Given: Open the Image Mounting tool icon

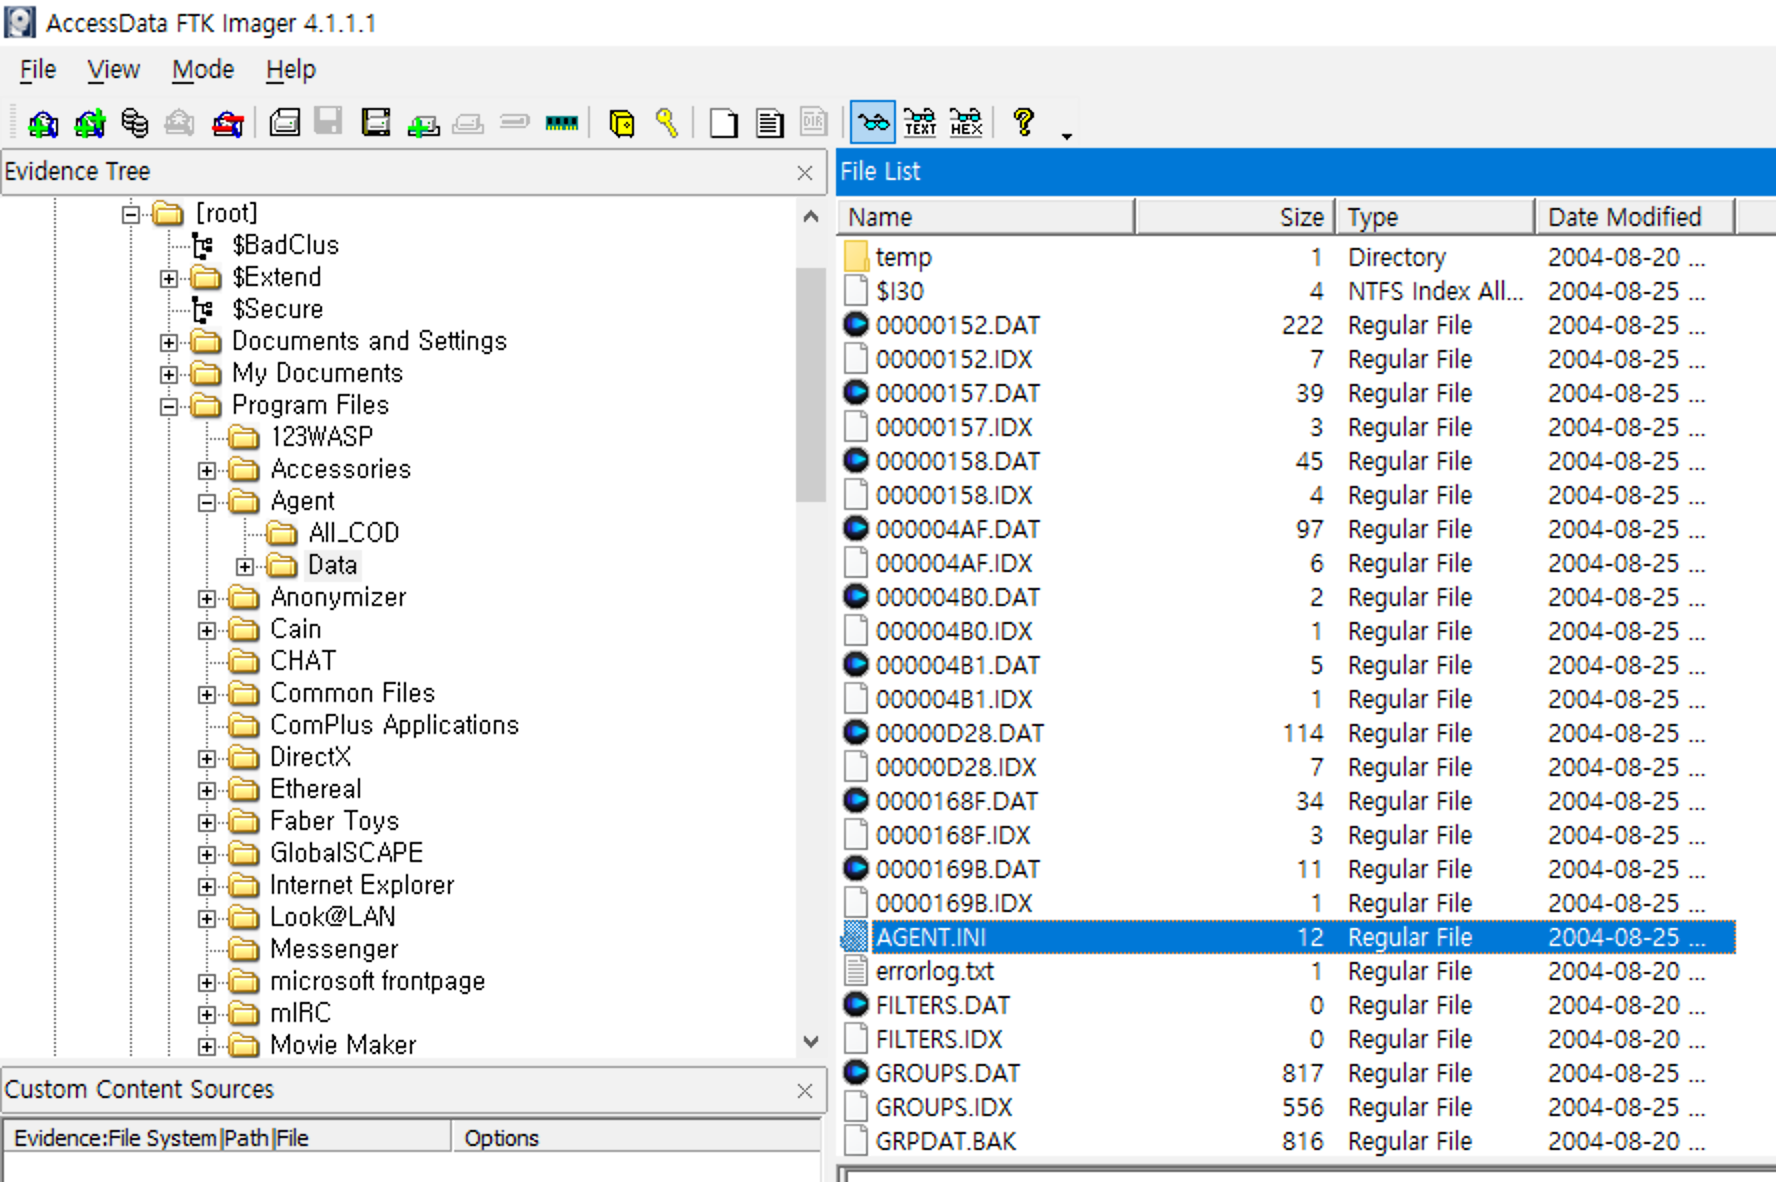Looking at the screenshot, I should [x=134, y=123].
